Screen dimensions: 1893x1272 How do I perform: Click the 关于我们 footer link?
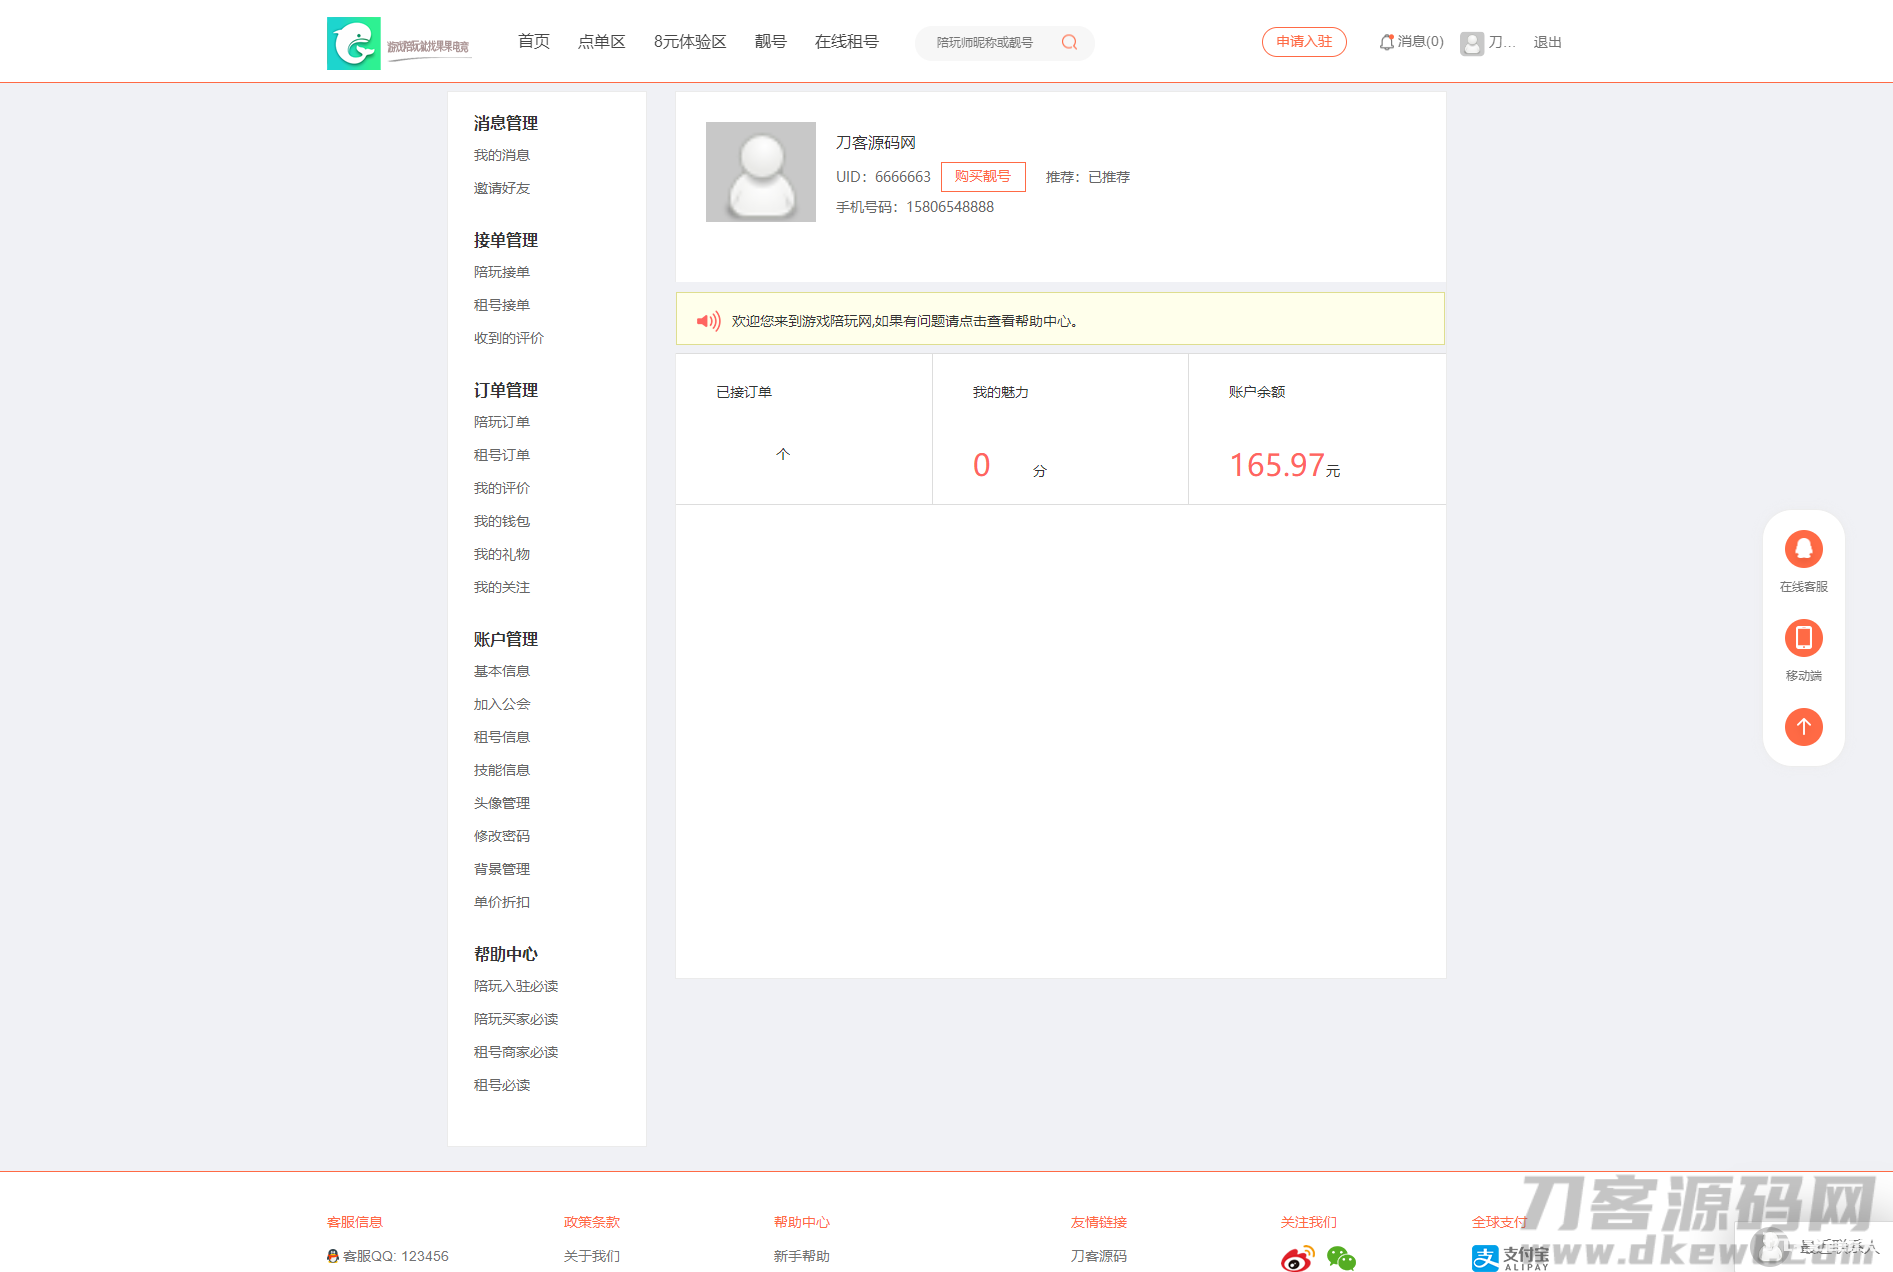(592, 1256)
